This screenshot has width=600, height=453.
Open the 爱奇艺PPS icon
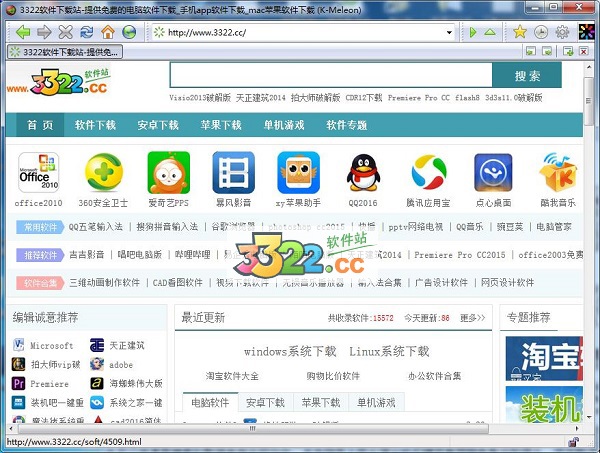click(168, 173)
